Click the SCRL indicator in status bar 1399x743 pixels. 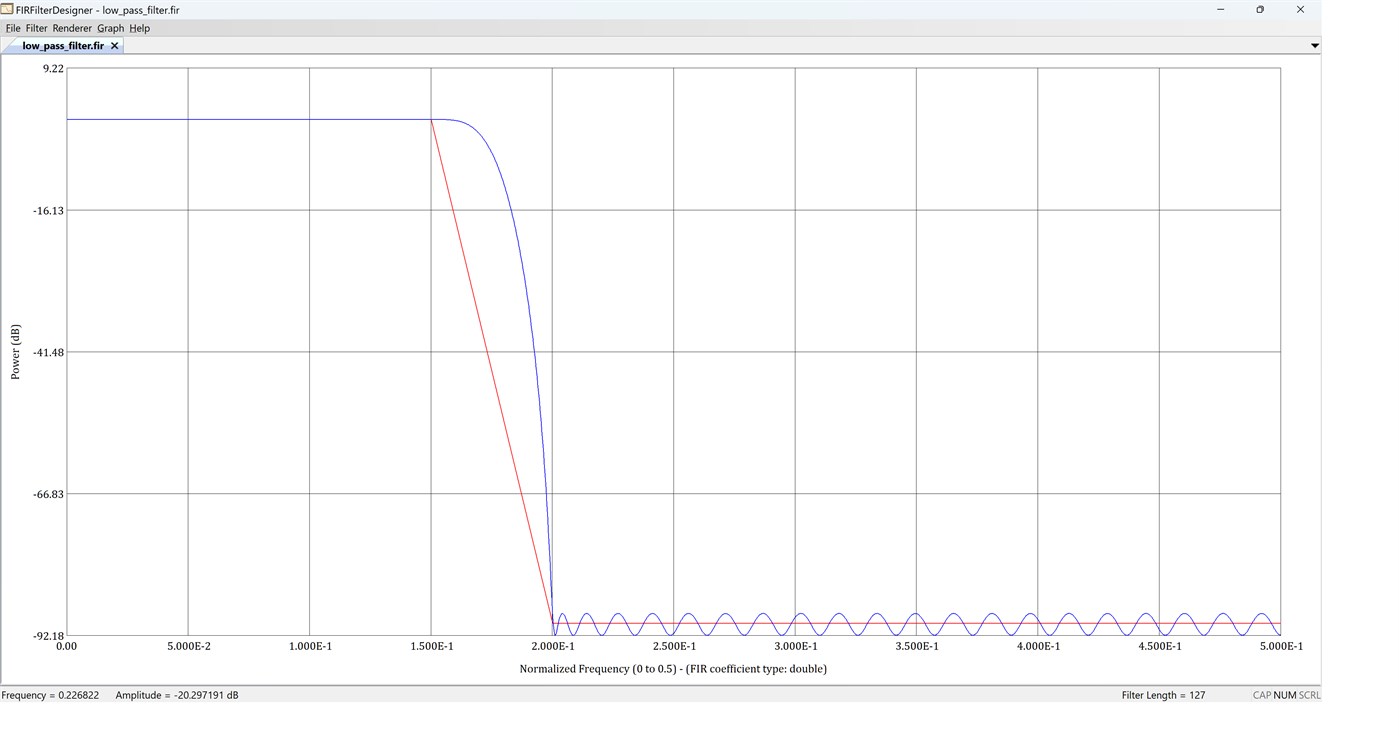(1309, 695)
